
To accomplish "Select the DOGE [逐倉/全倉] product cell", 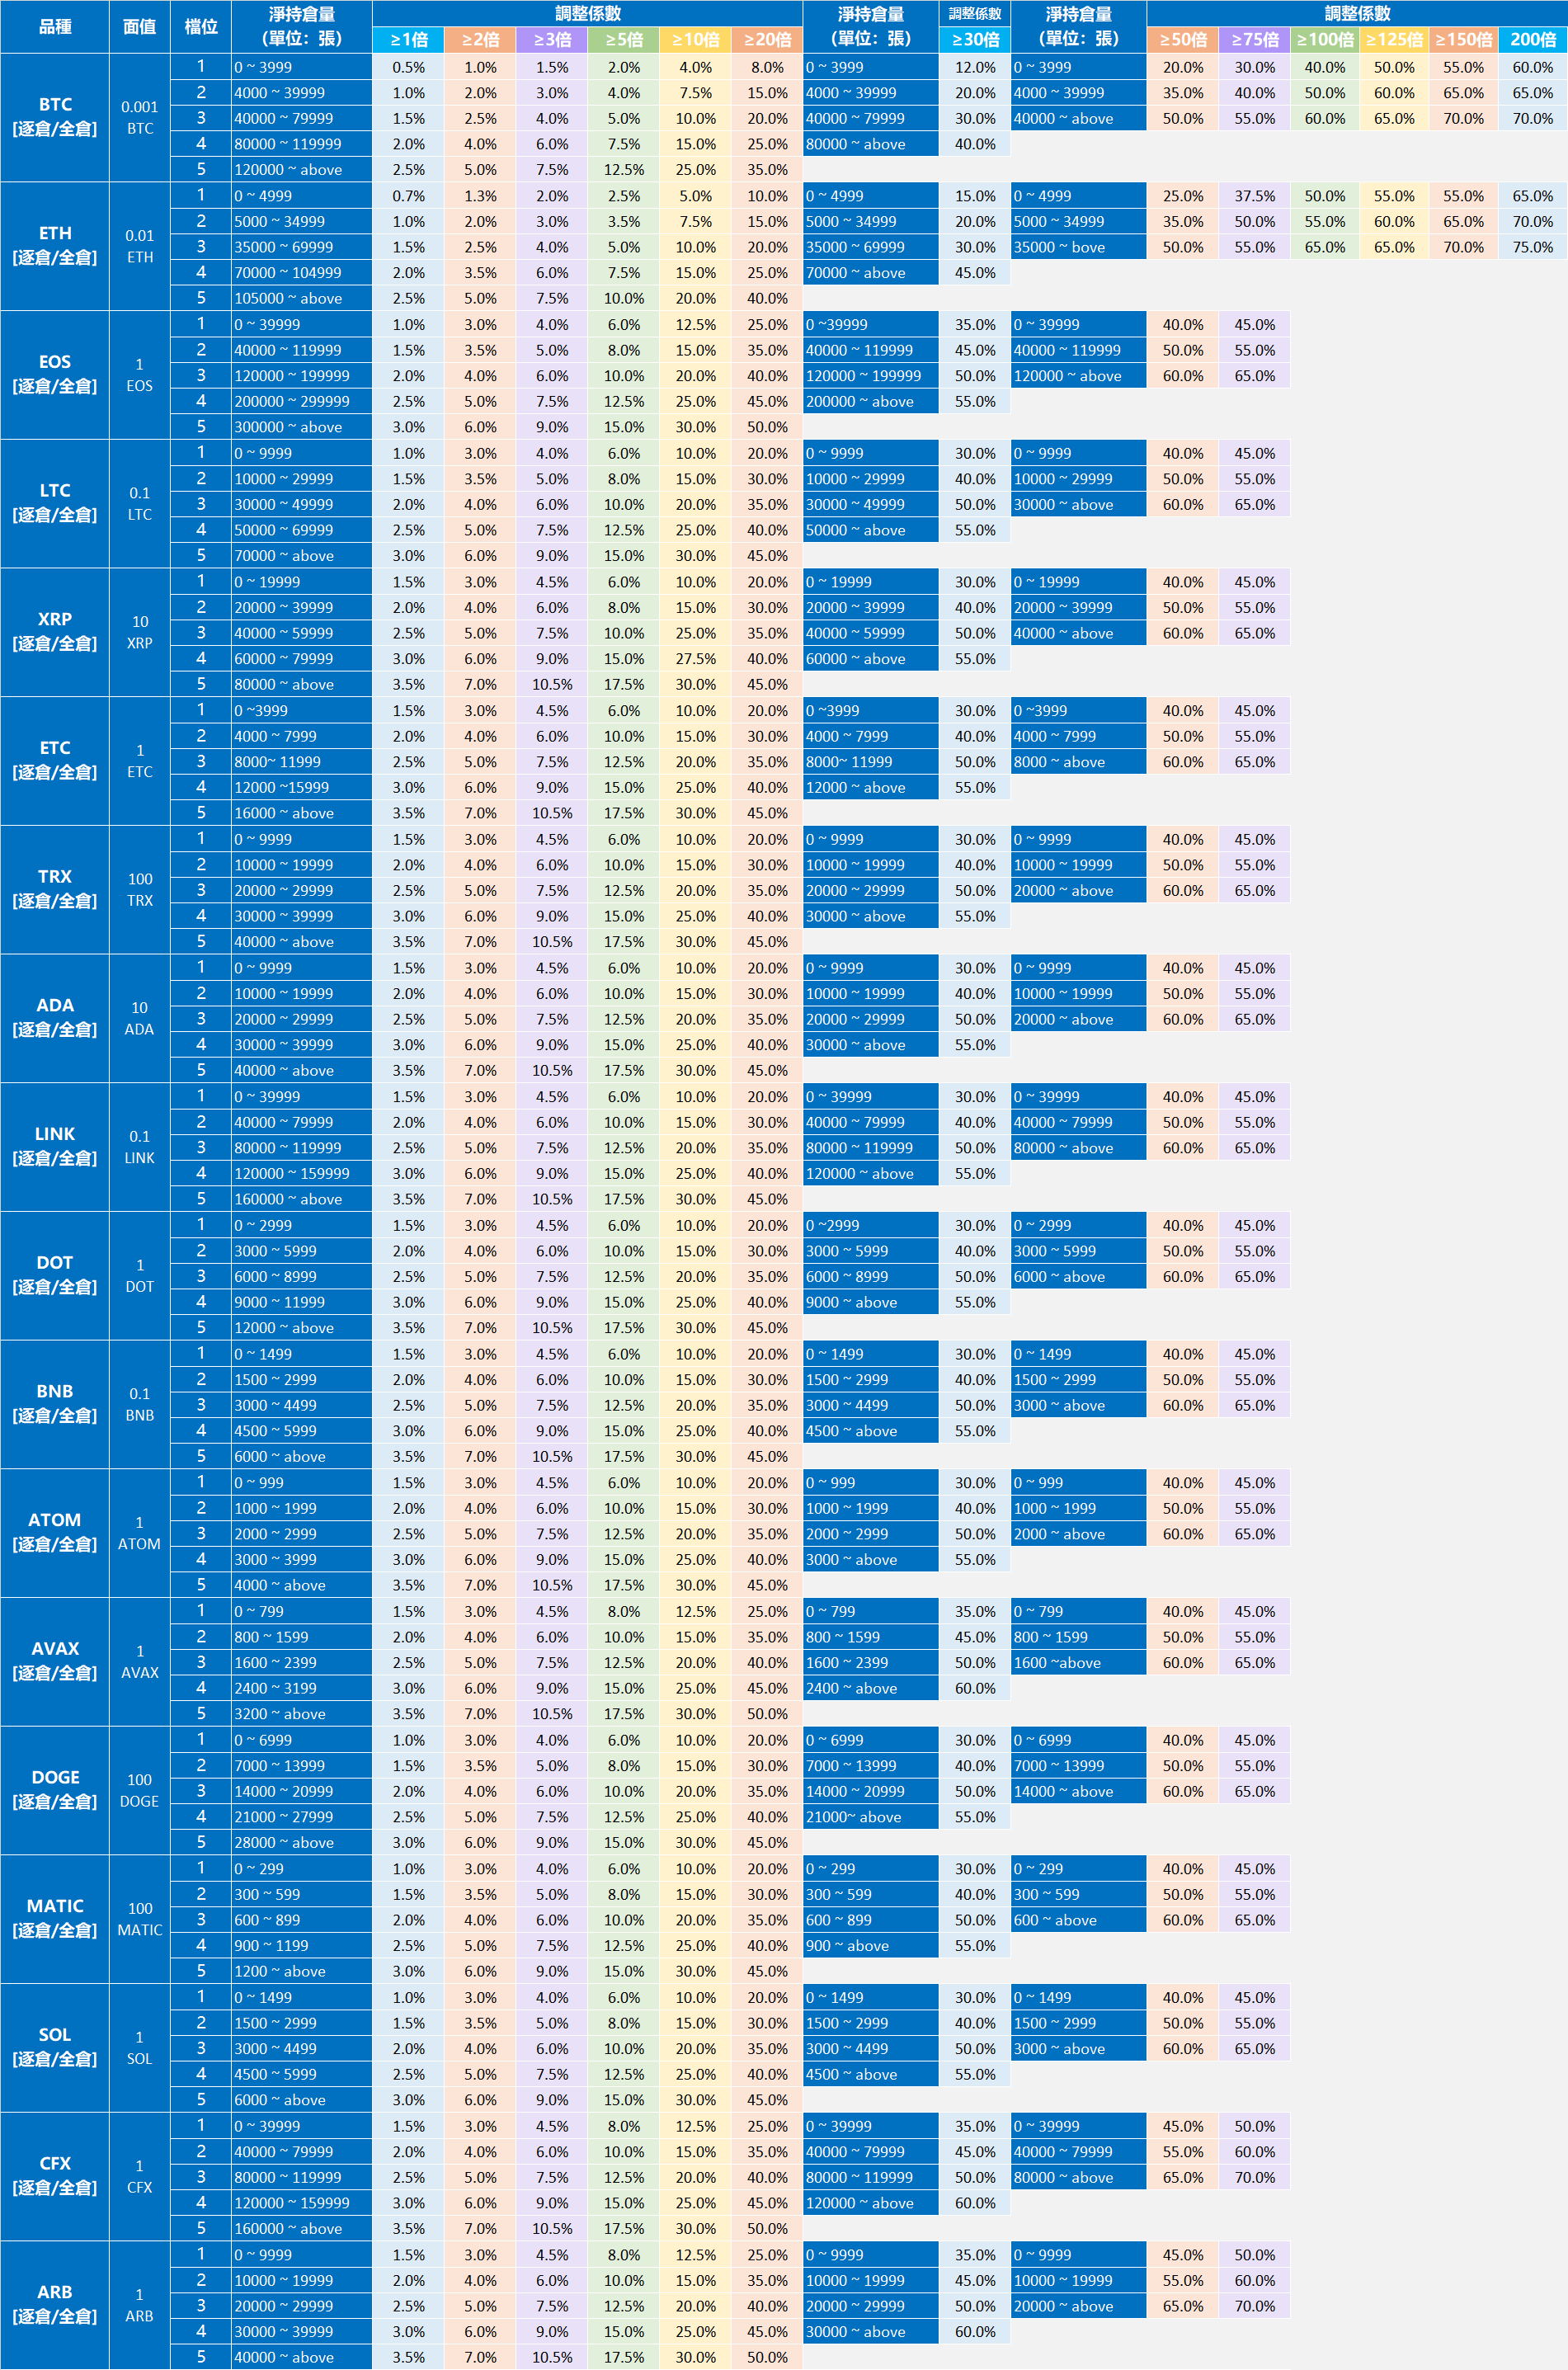I will click(55, 1790).
